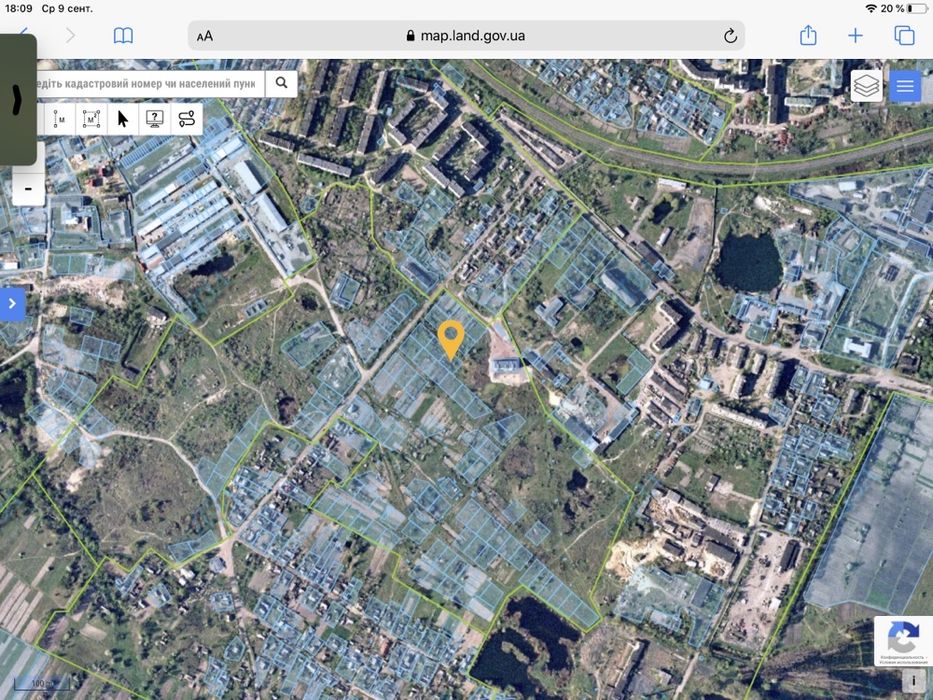Click the magnifier search button

281,83
